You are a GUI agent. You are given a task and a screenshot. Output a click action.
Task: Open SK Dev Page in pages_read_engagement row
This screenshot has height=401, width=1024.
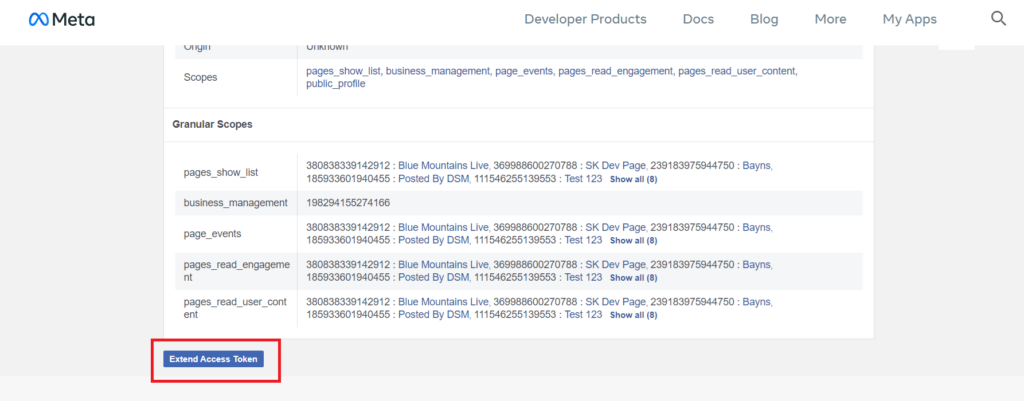click(x=615, y=265)
